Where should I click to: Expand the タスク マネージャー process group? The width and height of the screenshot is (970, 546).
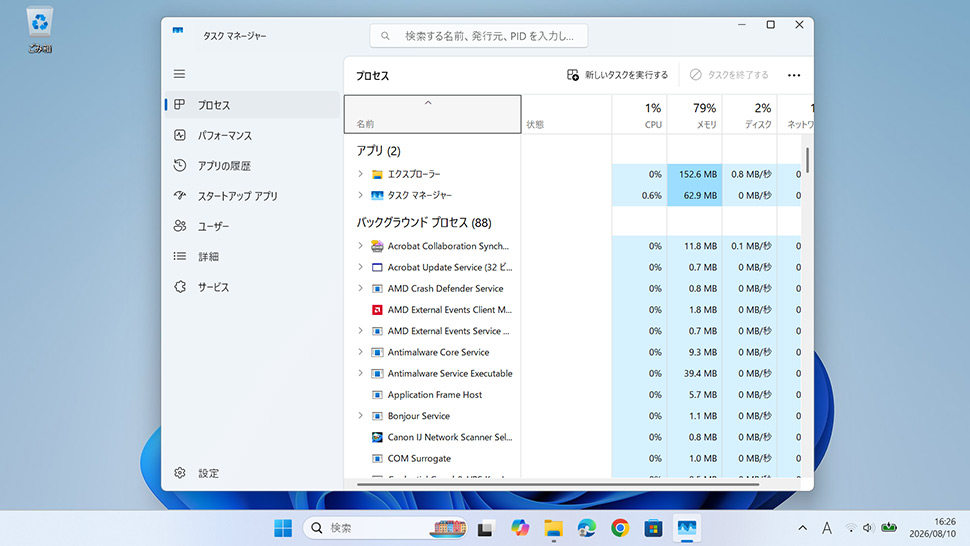click(x=360, y=195)
